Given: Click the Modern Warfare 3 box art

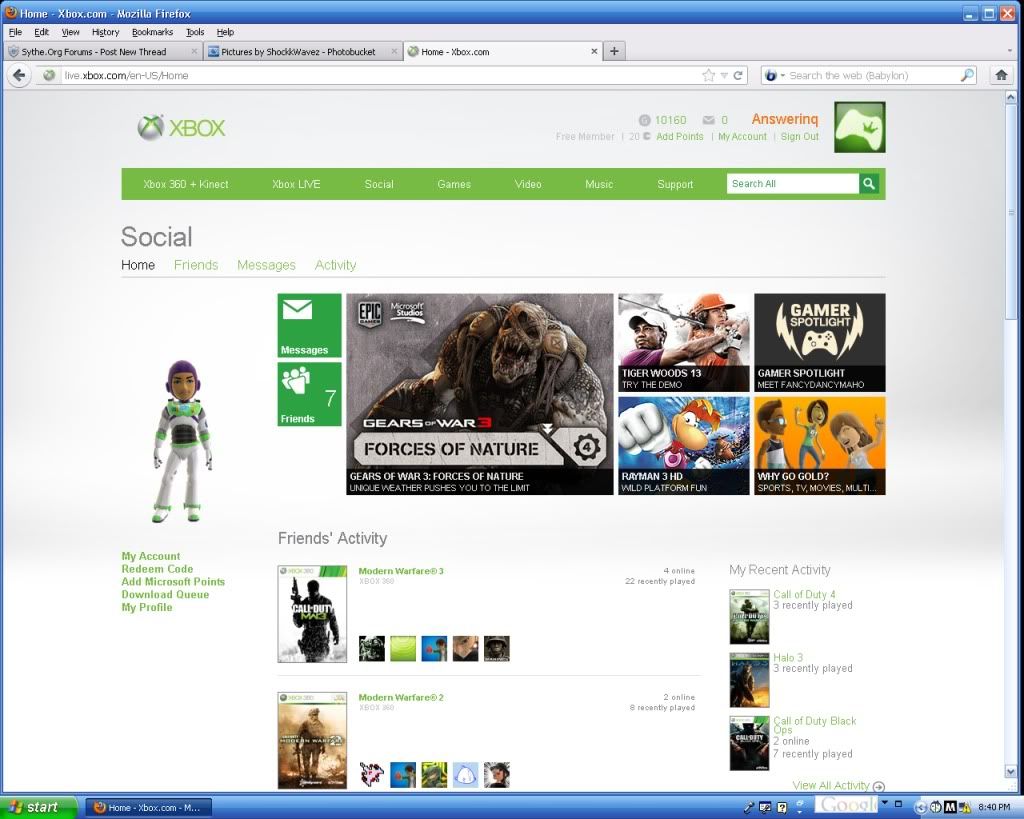Looking at the screenshot, I should pyautogui.click(x=312, y=614).
